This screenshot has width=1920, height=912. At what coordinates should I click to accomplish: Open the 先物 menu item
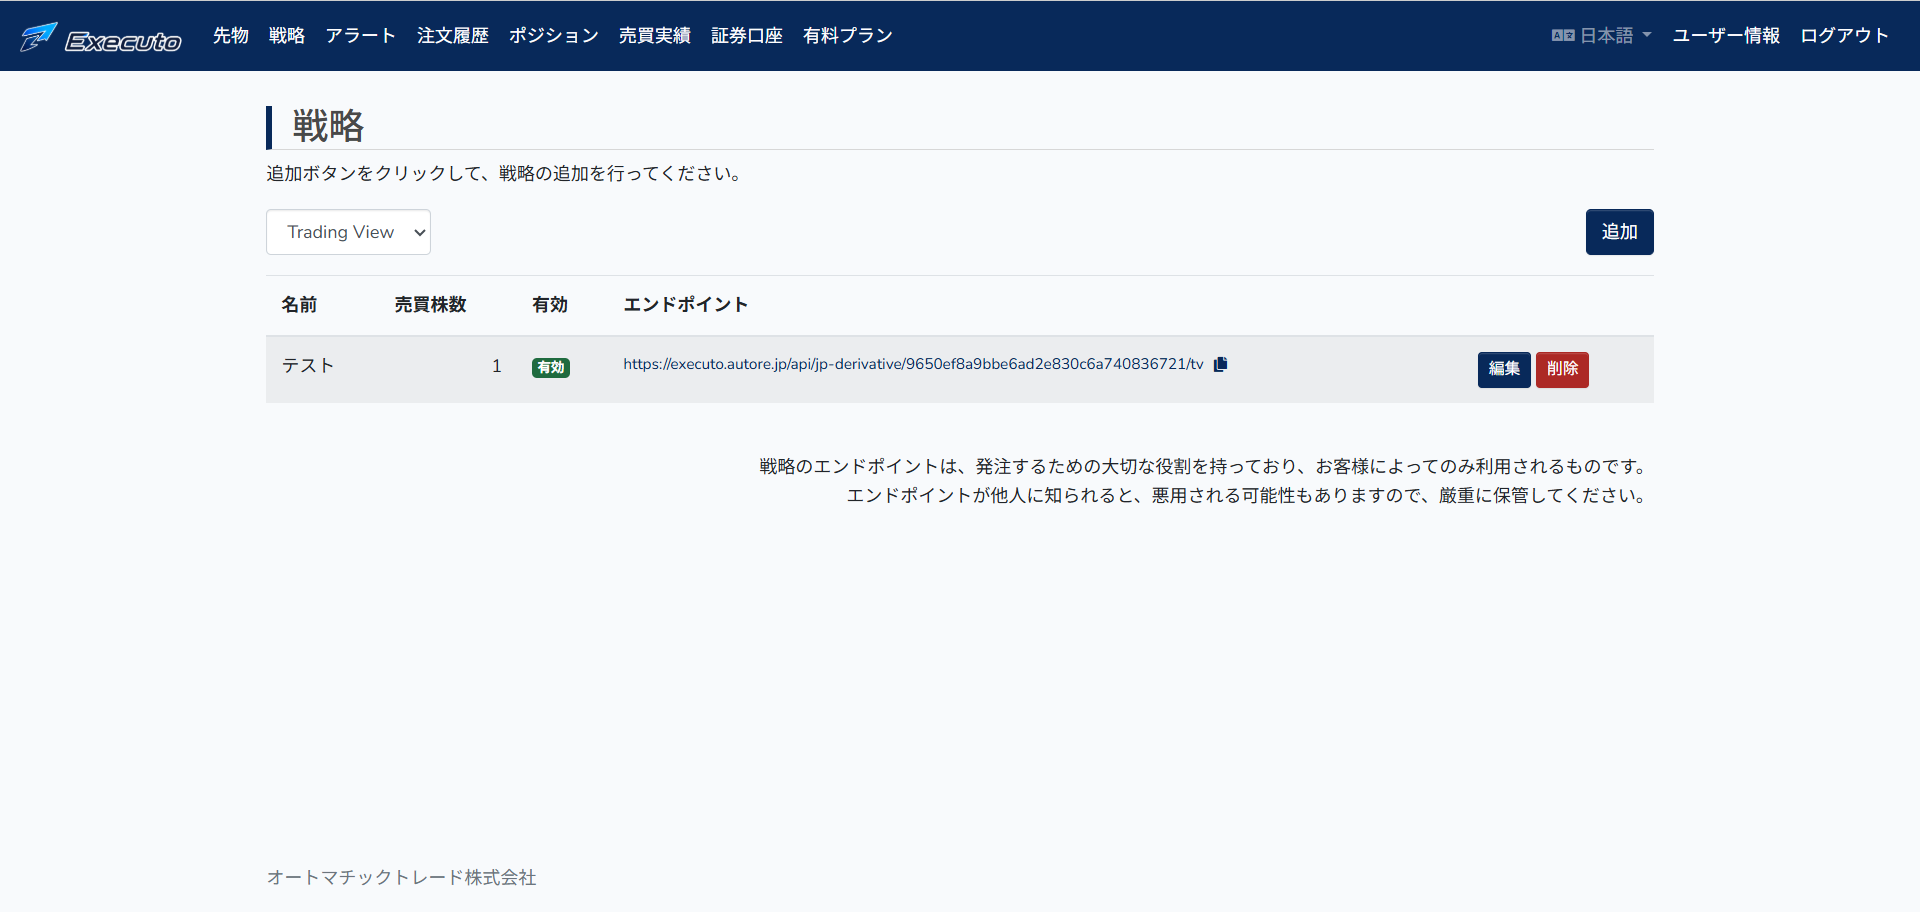click(231, 36)
